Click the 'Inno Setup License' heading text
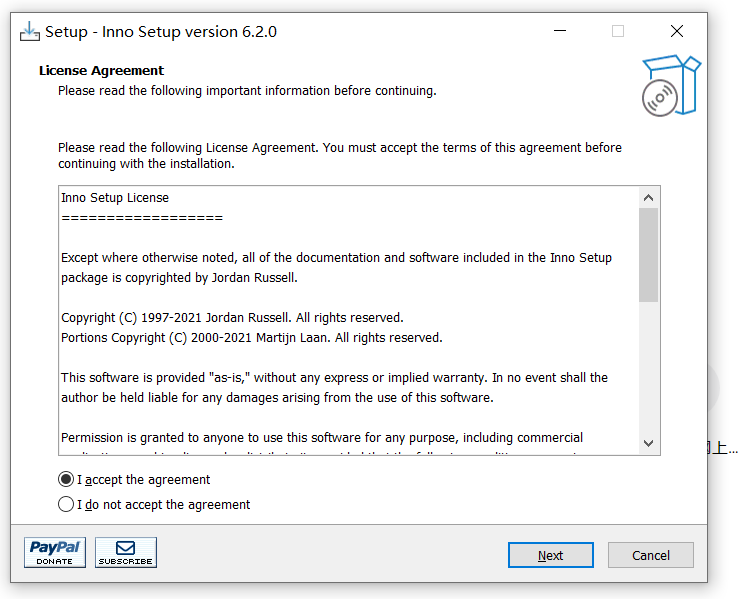Screen dimensions: 741x599 click(x=115, y=197)
